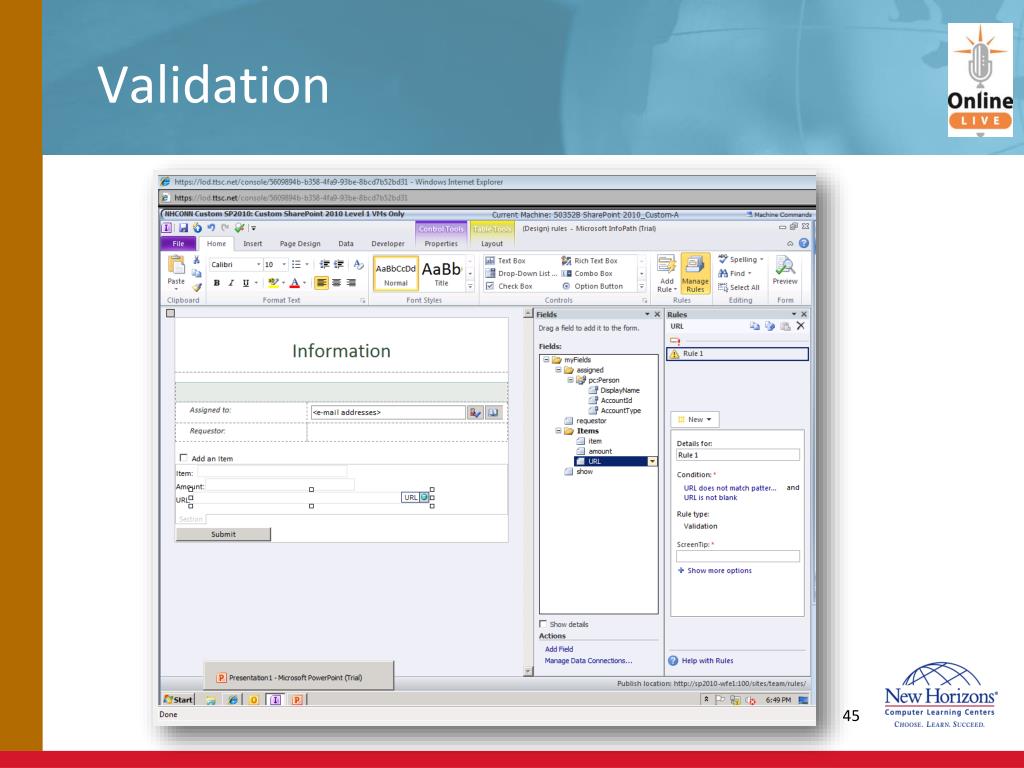This screenshot has width=1024, height=768.
Task: Toggle Italic formatting
Action: (x=231, y=283)
